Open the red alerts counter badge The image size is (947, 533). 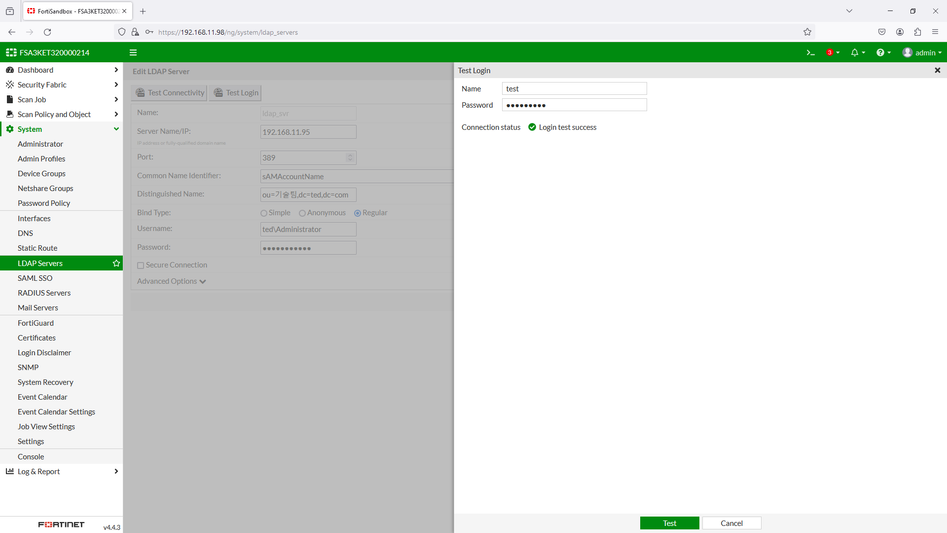coord(830,53)
